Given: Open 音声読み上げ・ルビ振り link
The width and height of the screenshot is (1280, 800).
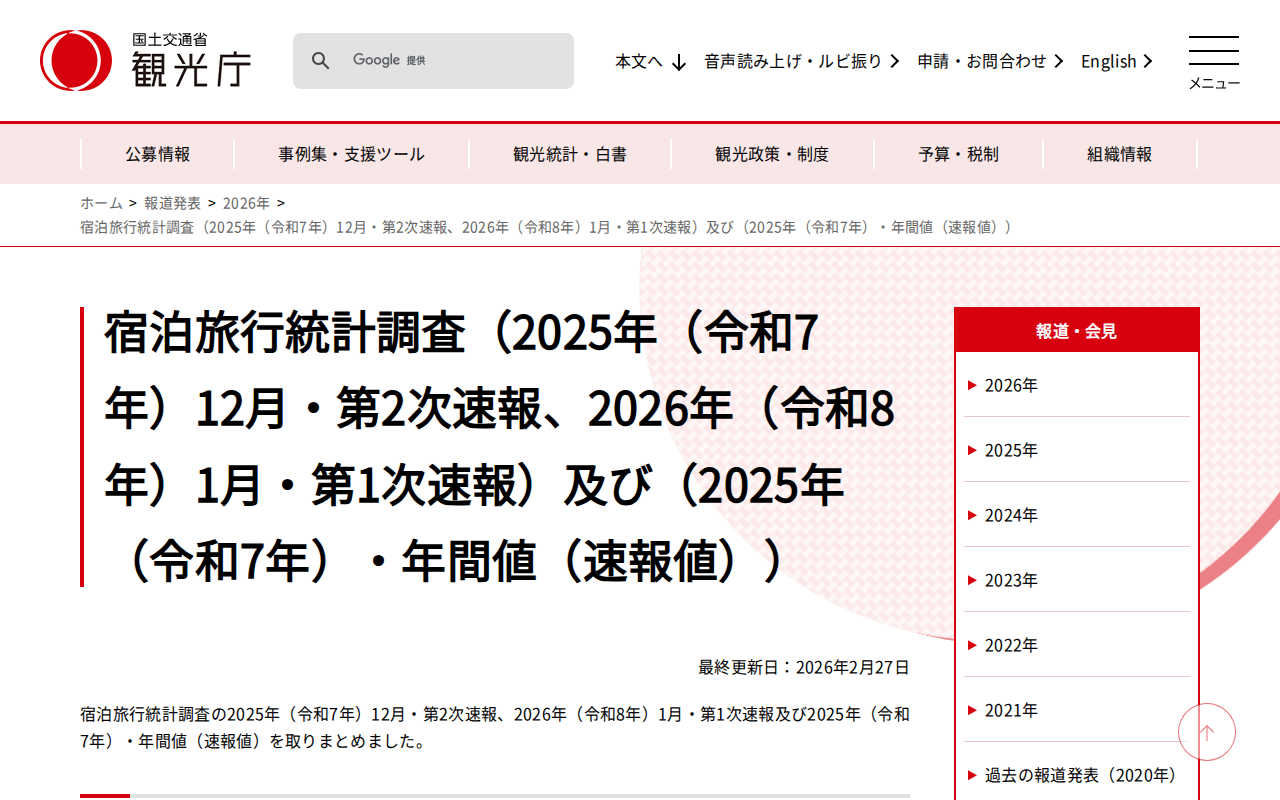Looking at the screenshot, I should 802,62.
